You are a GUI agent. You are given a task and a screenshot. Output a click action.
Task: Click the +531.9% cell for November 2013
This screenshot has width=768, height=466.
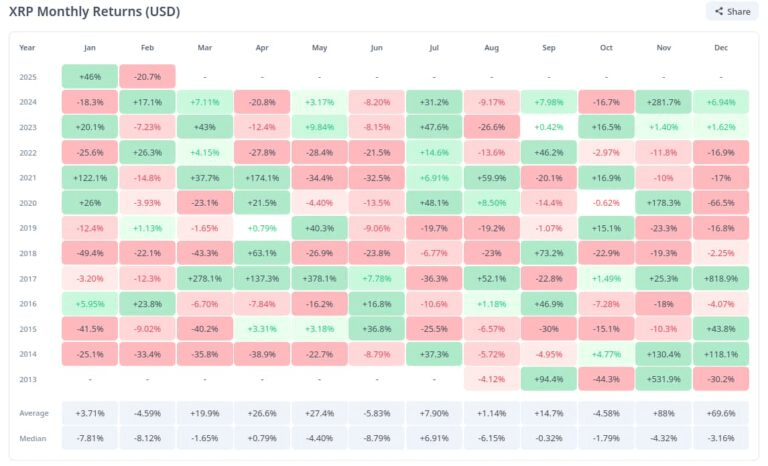pyautogui.click(x=663, y=378)
